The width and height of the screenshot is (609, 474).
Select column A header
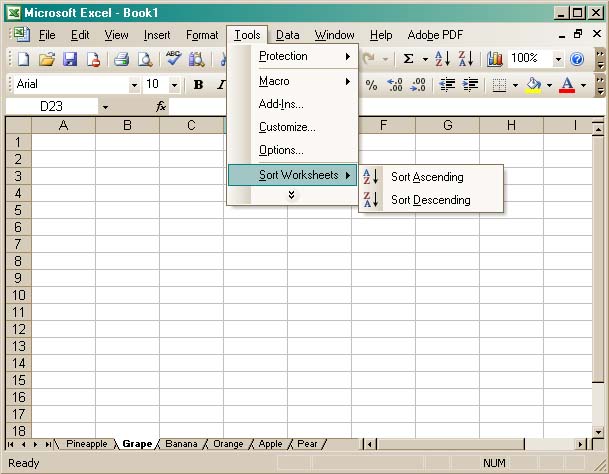(63, 125)
